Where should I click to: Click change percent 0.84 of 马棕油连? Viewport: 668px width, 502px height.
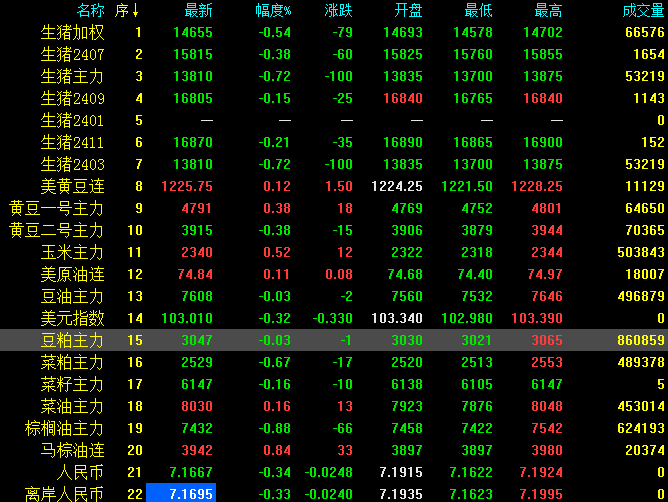[277, 450]
